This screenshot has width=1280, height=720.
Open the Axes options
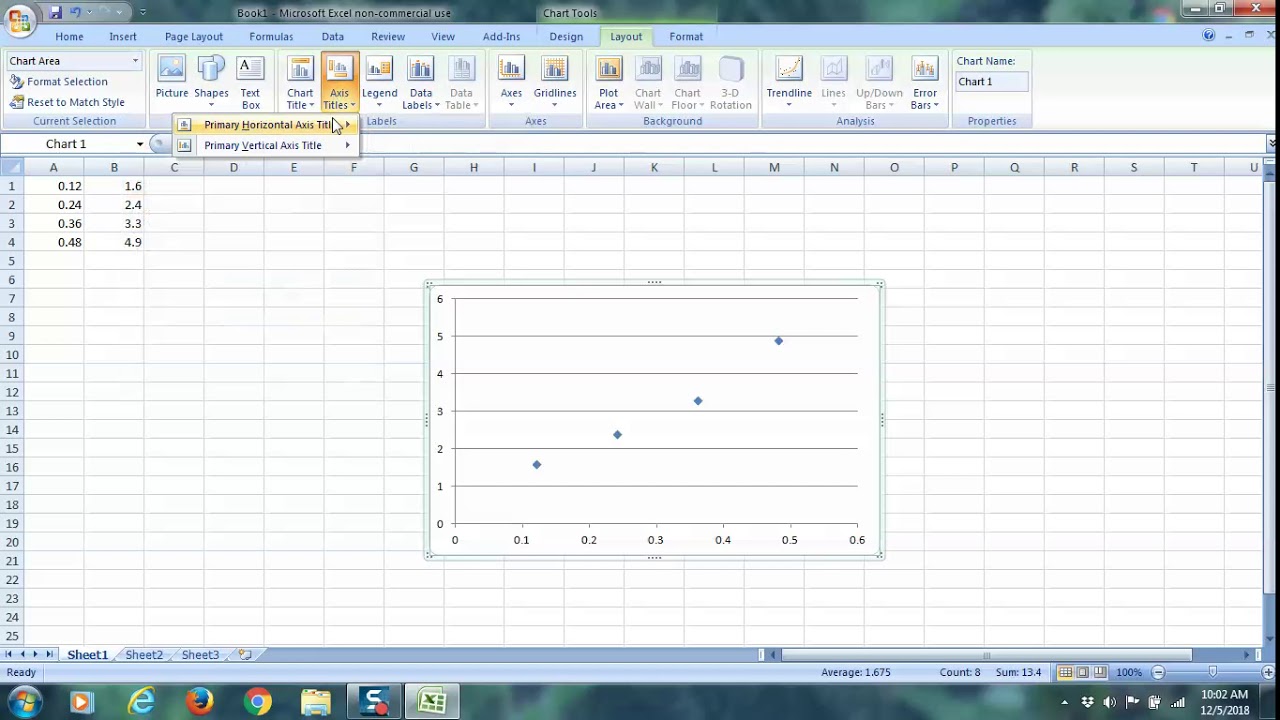pos(511,83)
